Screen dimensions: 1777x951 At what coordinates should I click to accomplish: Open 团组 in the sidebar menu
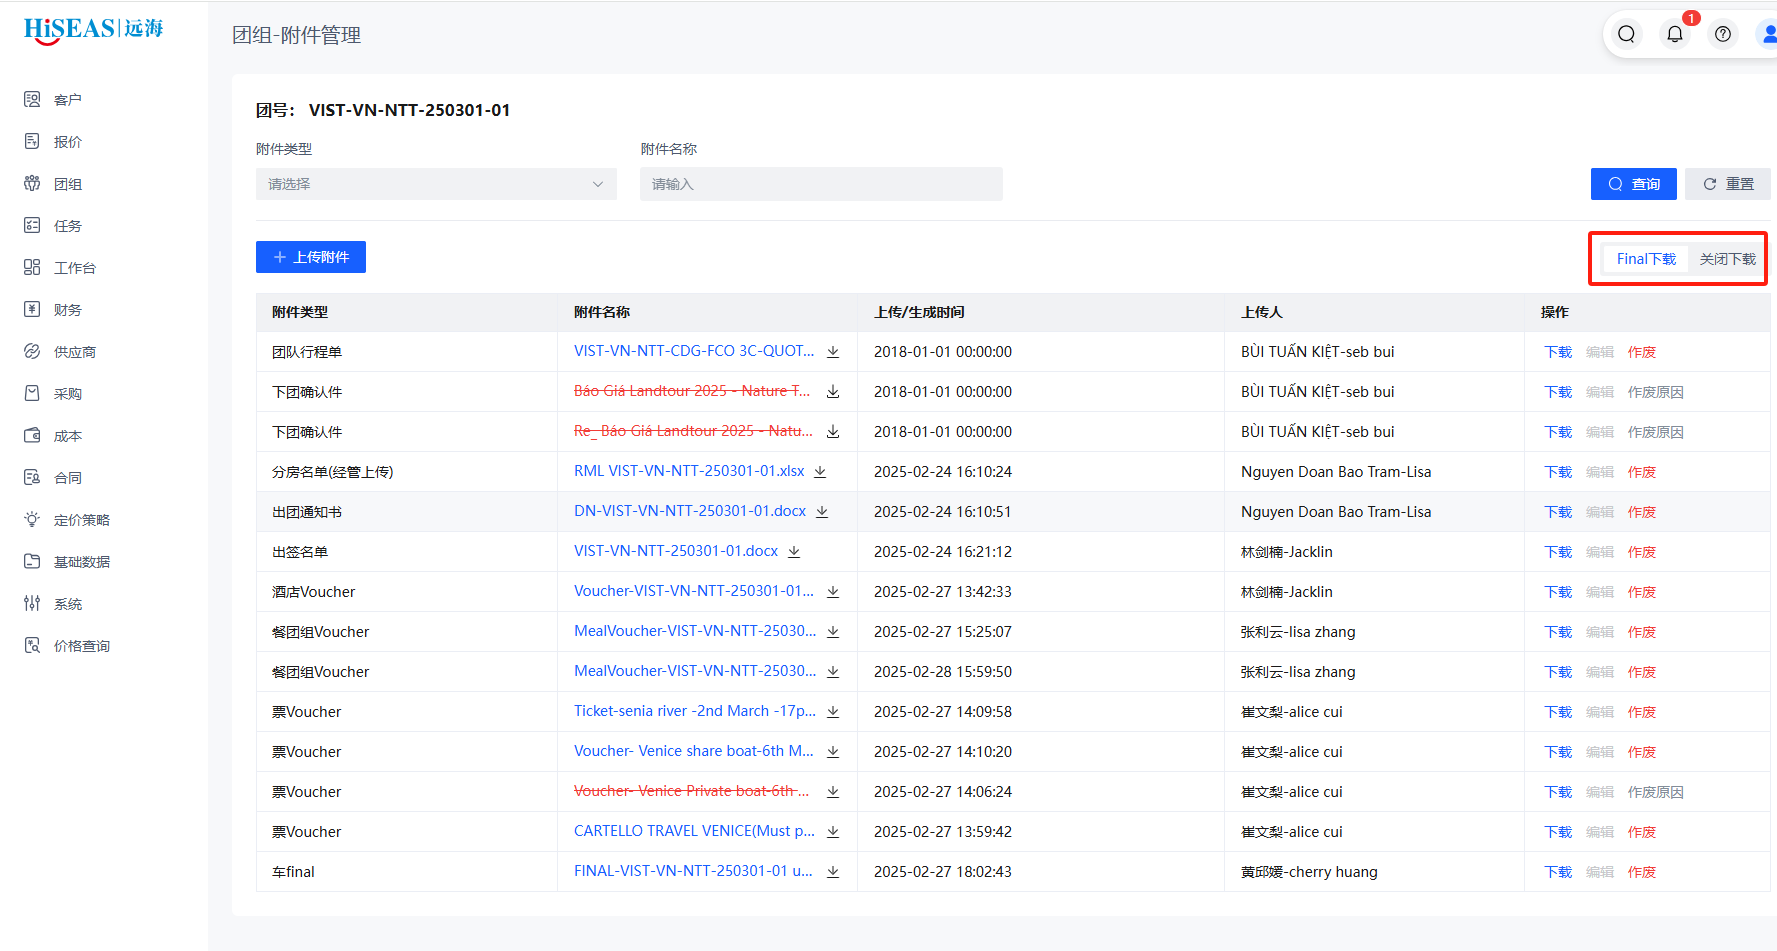[68, 184]
